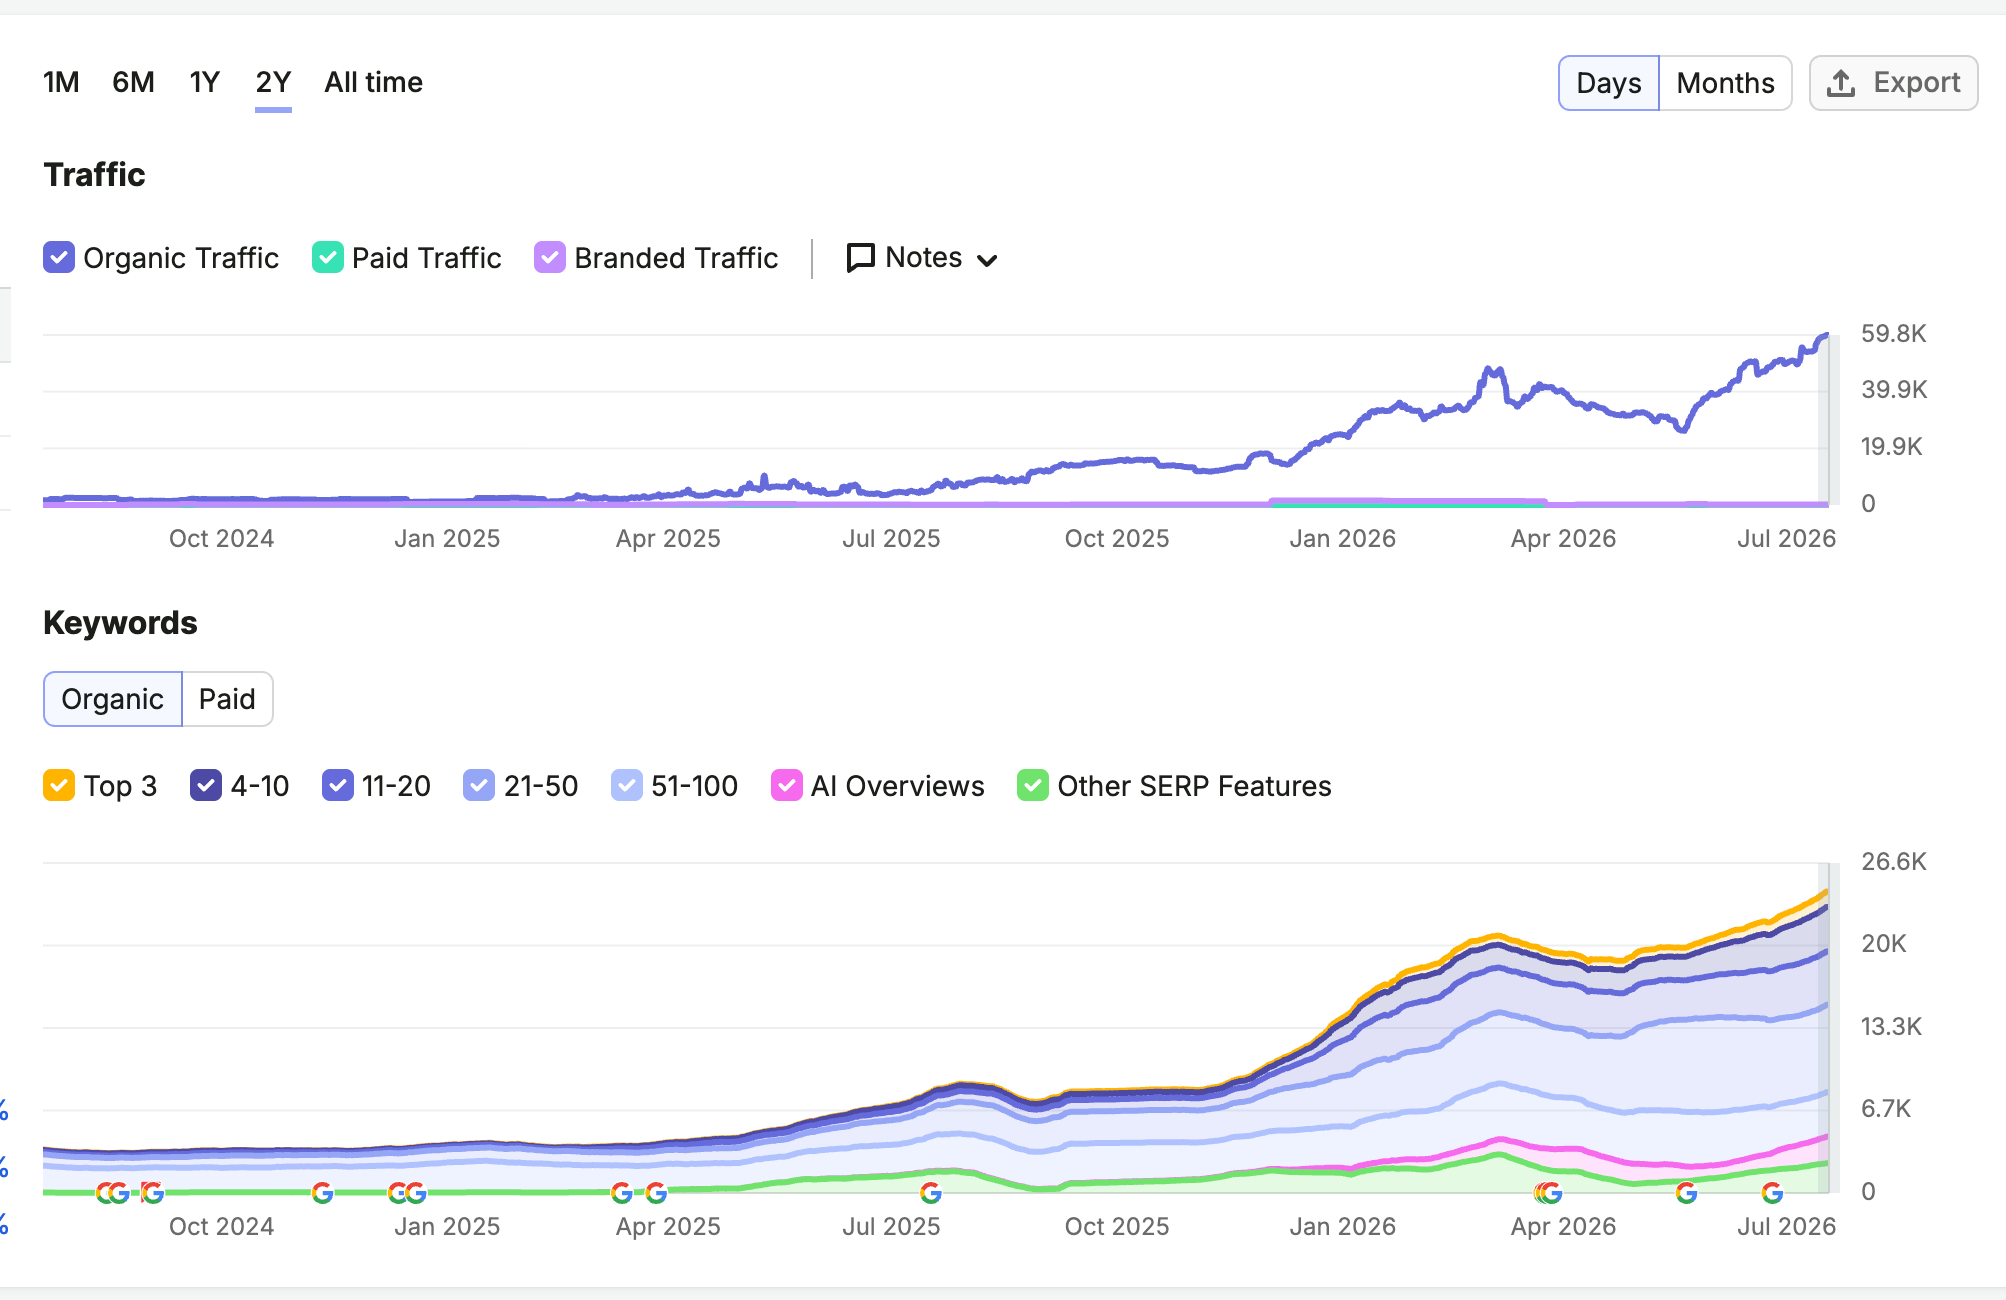Click Google update marker before Jul 2026

pyautogui.click(x=1772, y=1192)
